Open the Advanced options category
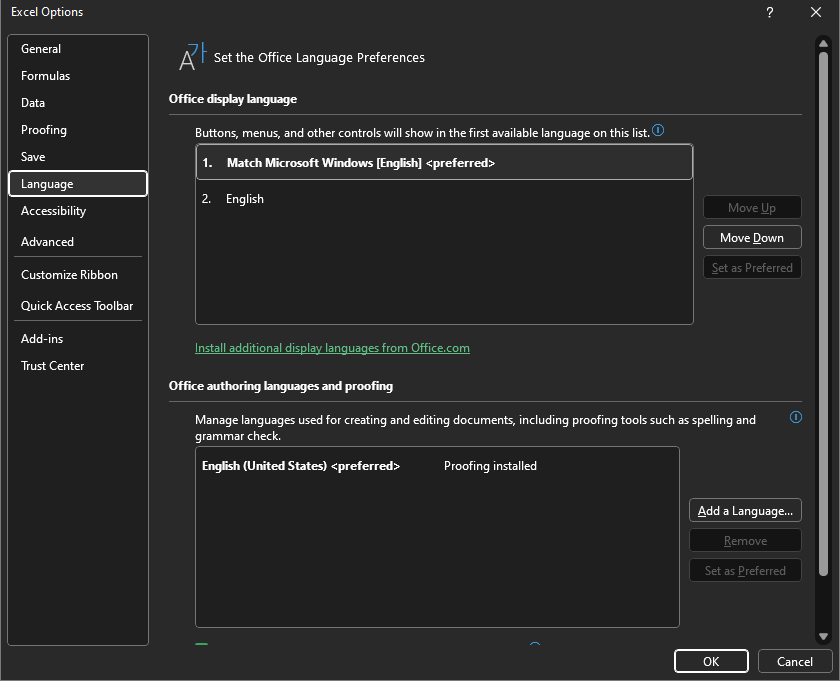840x681 pixels. 78,242
